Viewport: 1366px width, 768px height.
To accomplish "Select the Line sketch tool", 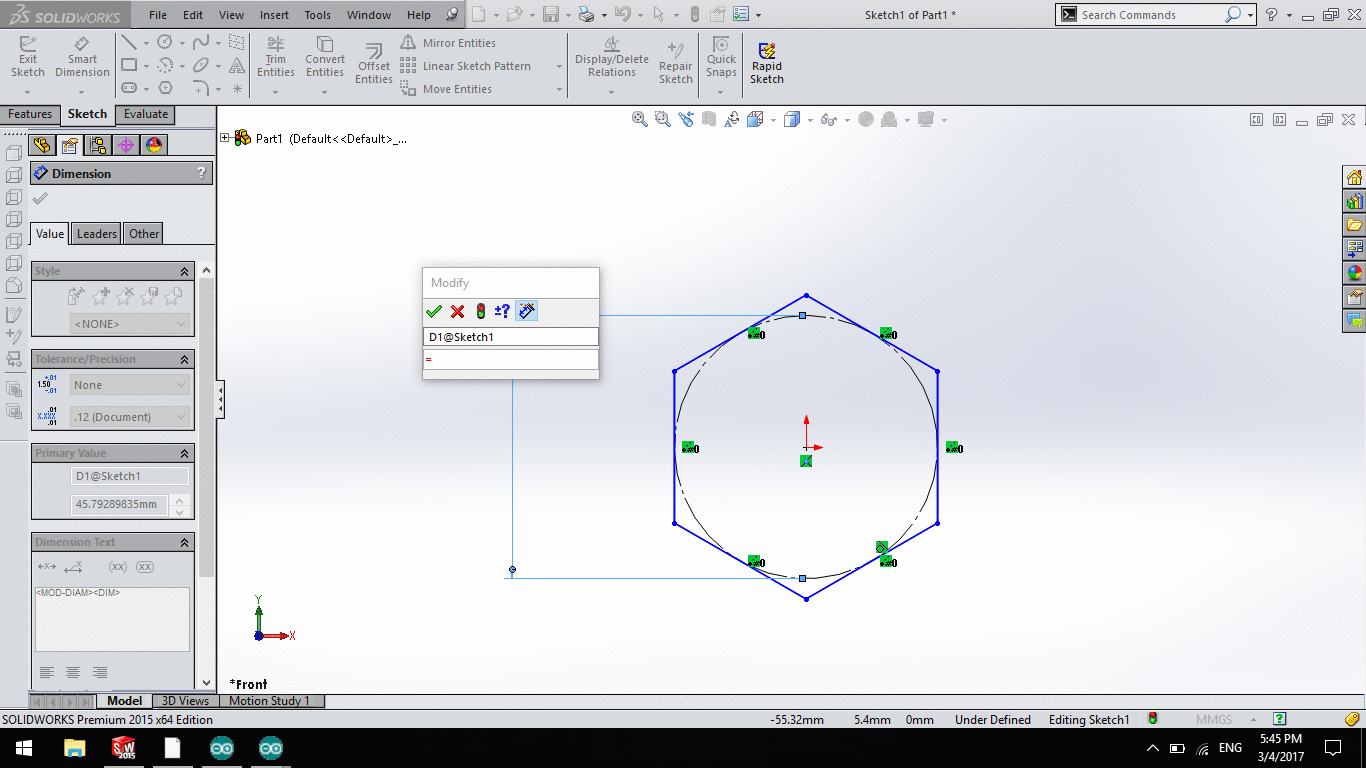I will click(128, 43).
